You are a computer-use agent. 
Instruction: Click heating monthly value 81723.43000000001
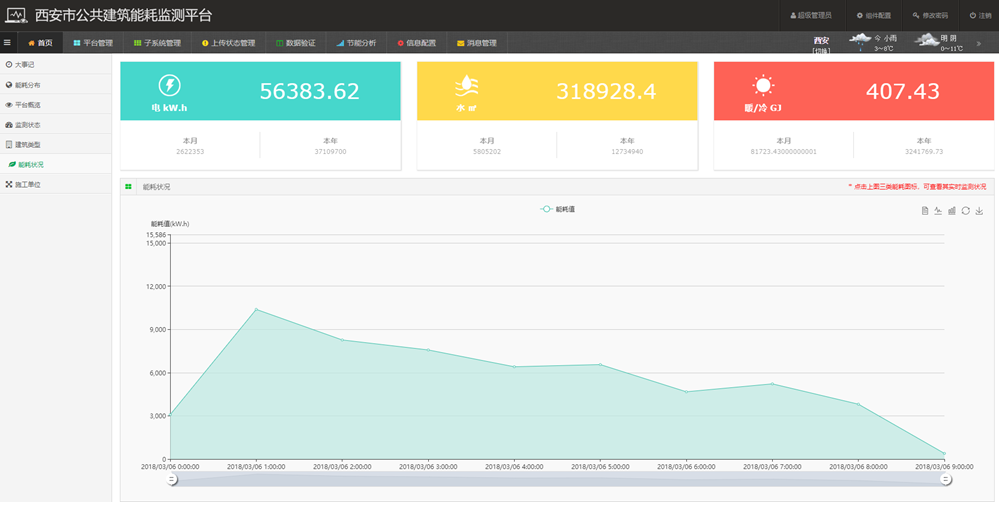click(x=784, y=152)
